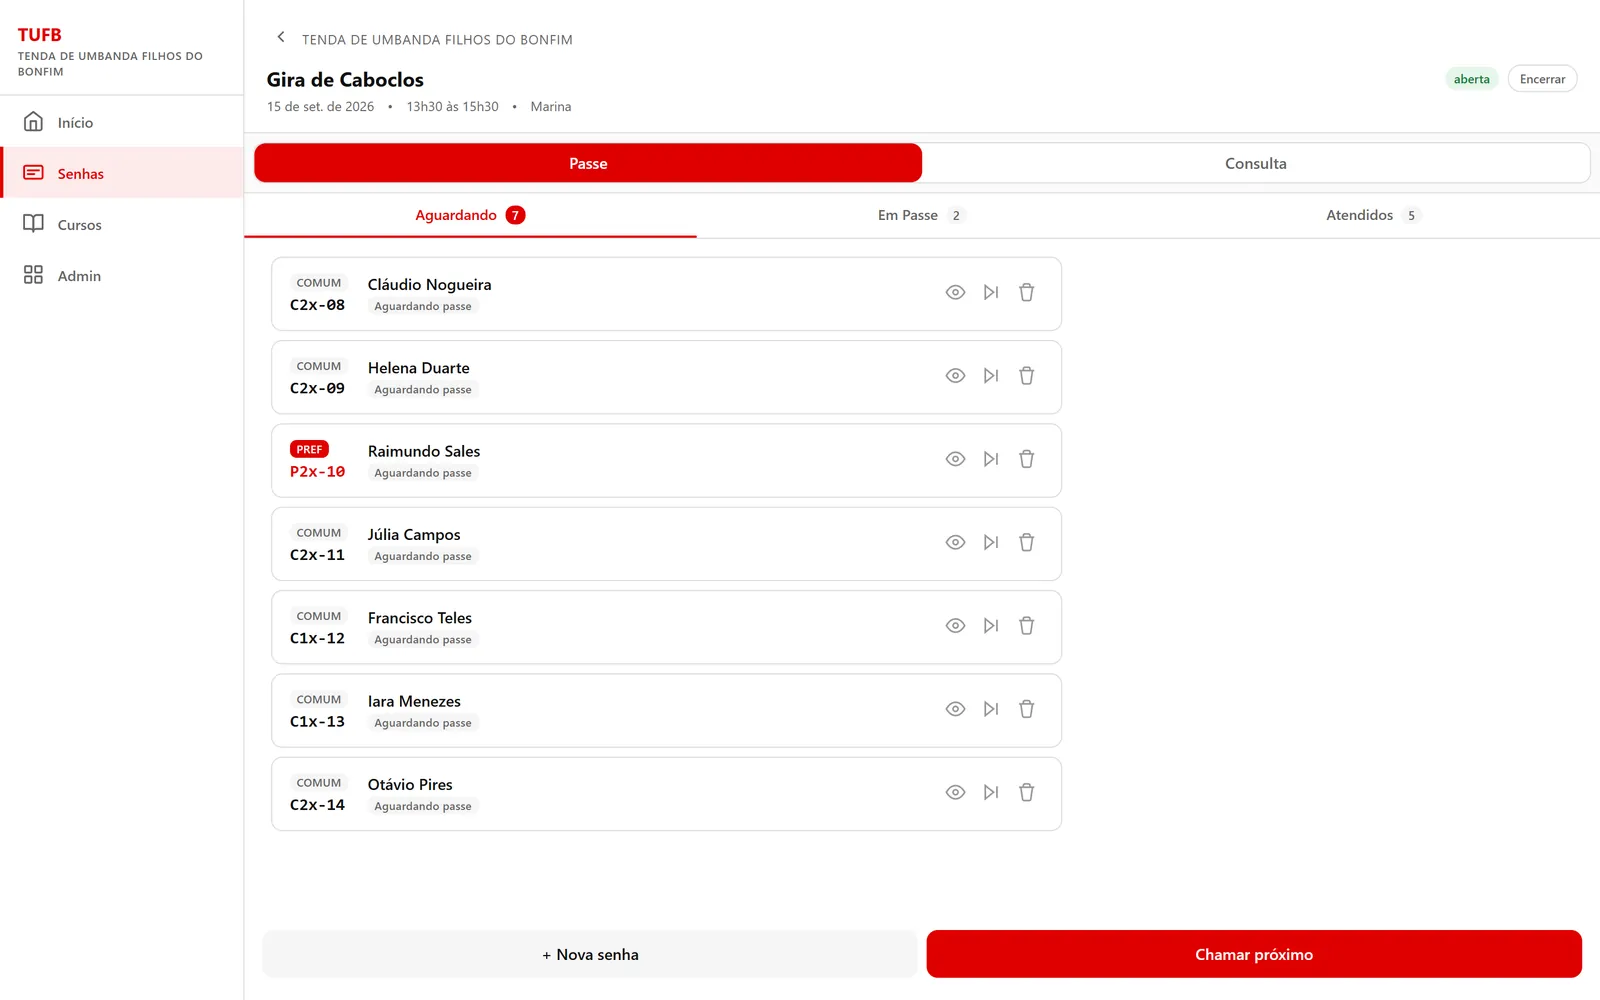Click the TUFB logo
This screenshot has height=1000, width=1600.
tap(40, 35)
